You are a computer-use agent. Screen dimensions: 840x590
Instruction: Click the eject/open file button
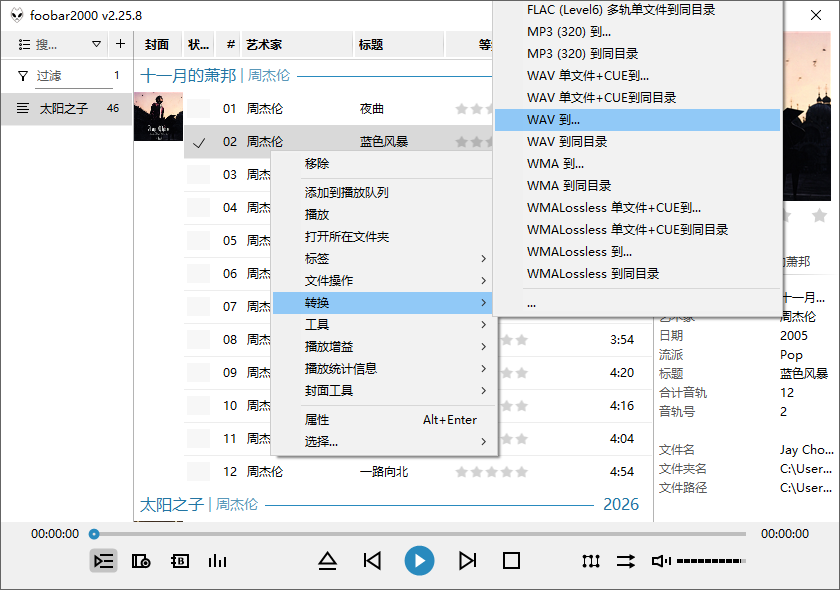click(327, 561)
